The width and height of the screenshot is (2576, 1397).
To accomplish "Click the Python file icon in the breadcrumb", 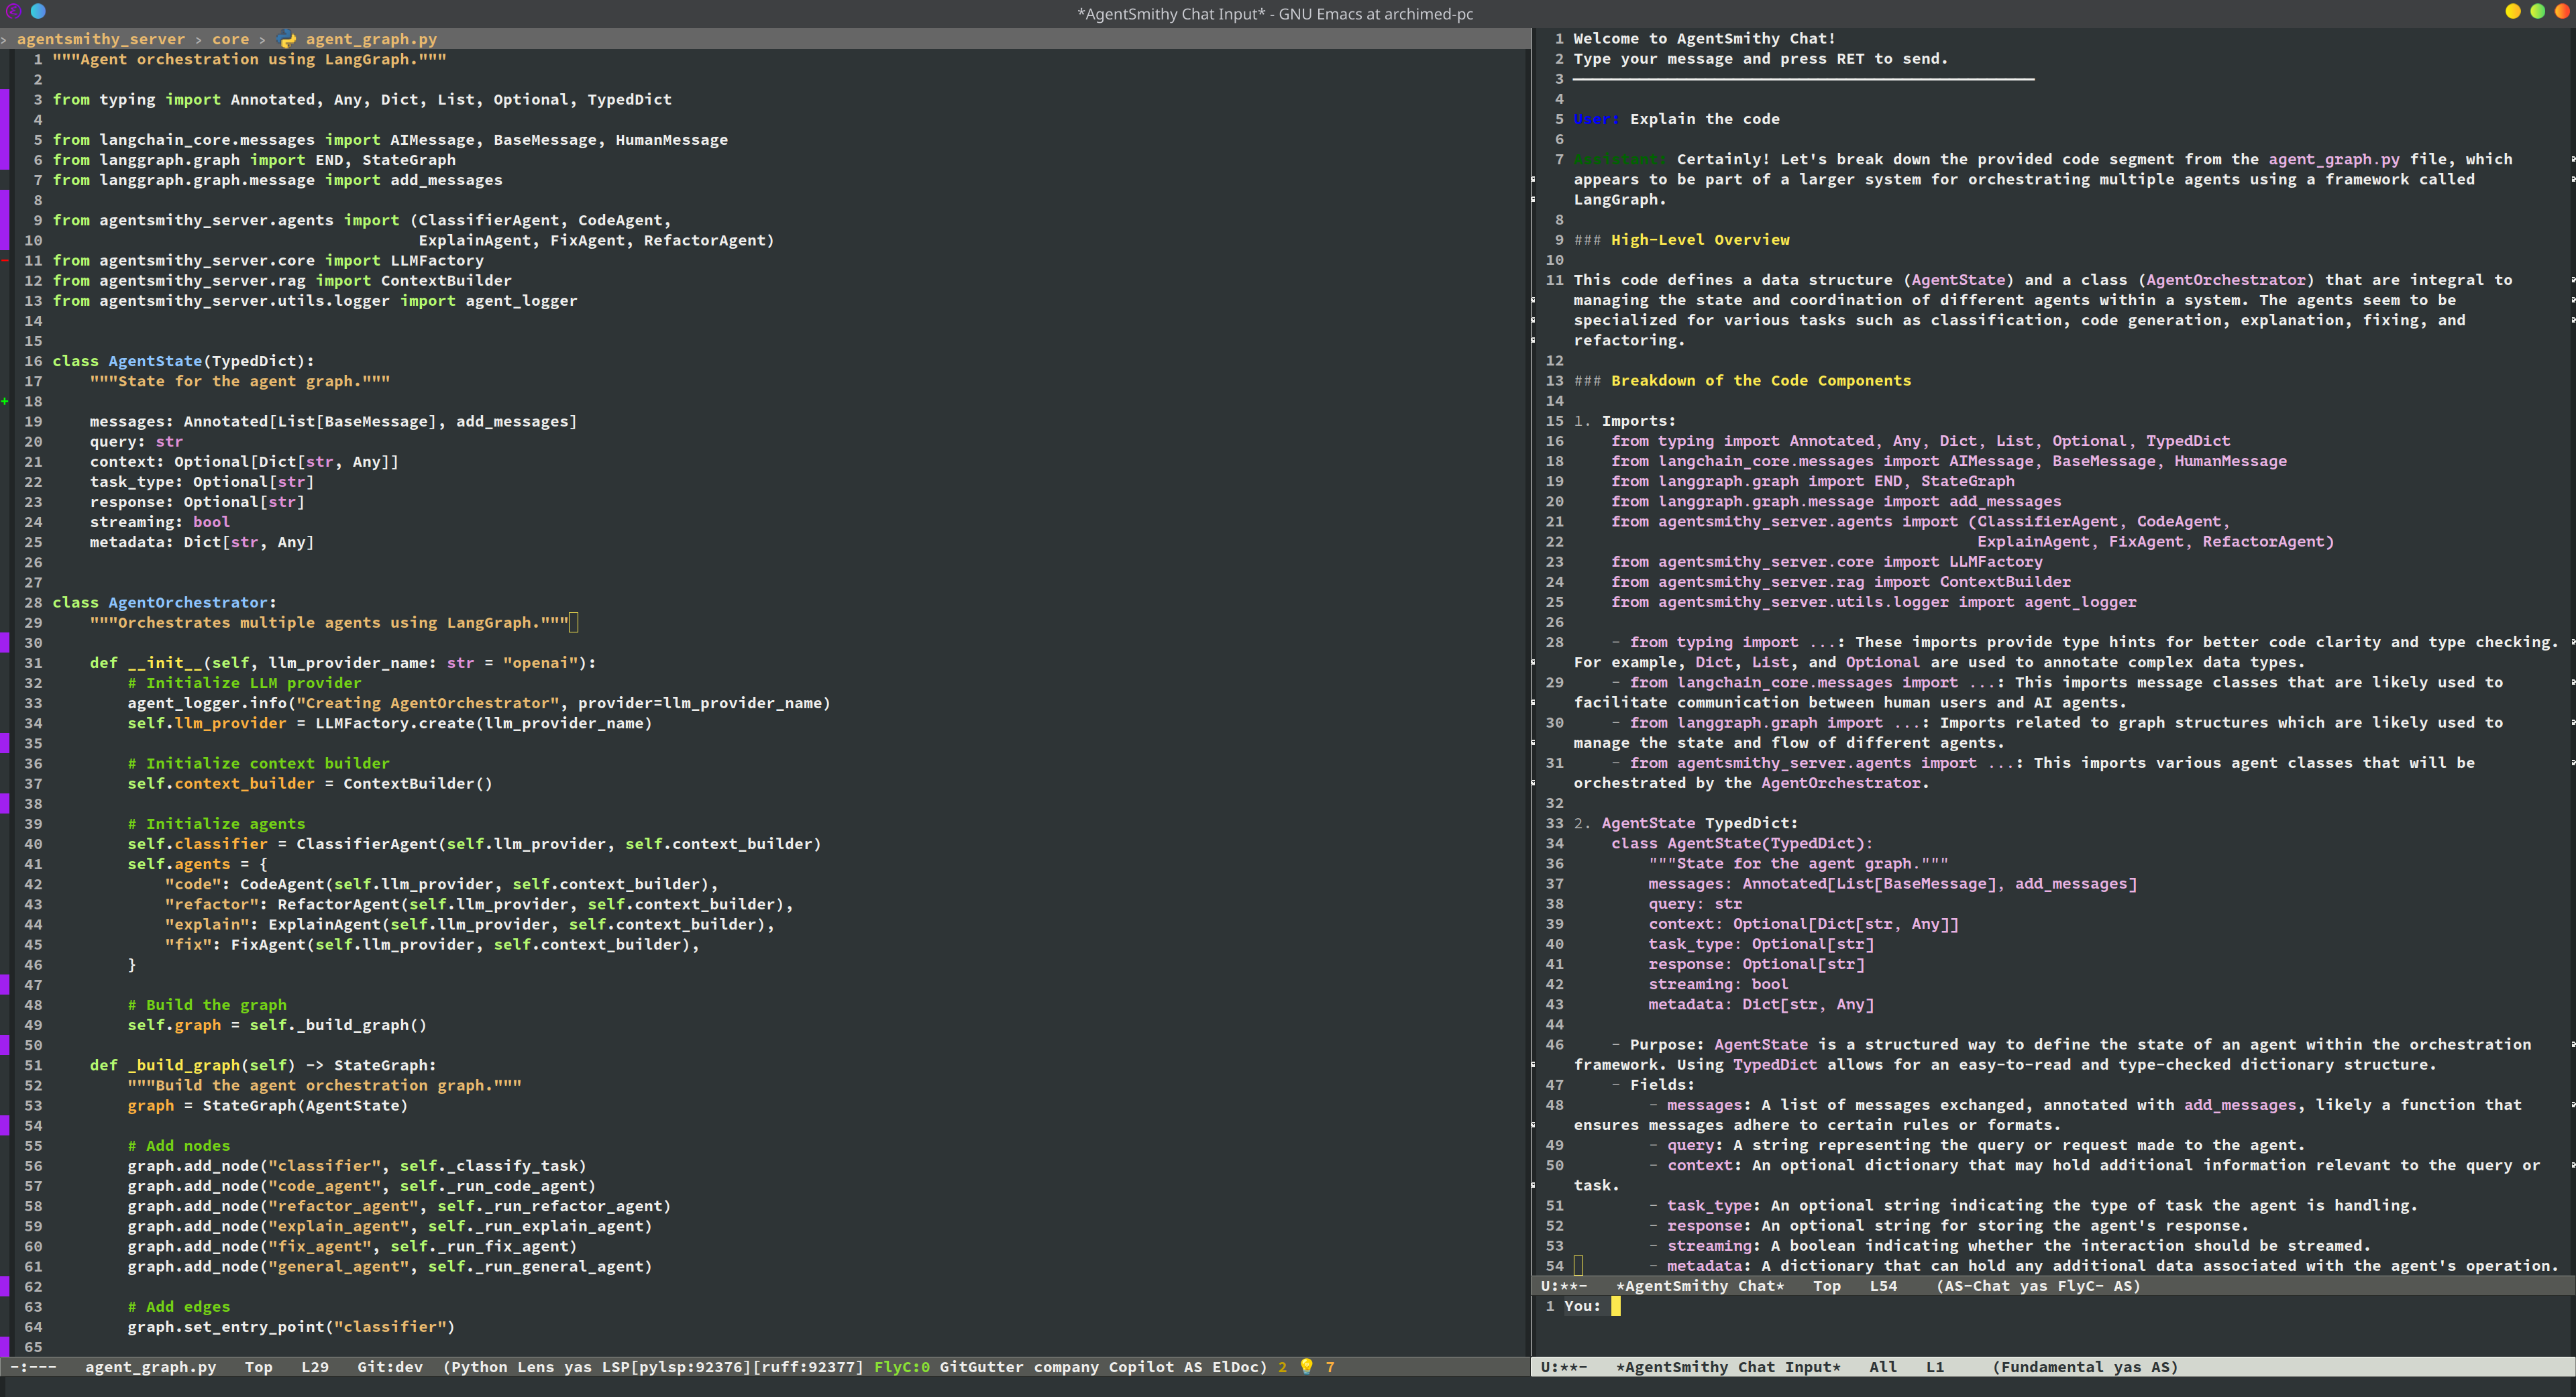I will tap(287, 39).
